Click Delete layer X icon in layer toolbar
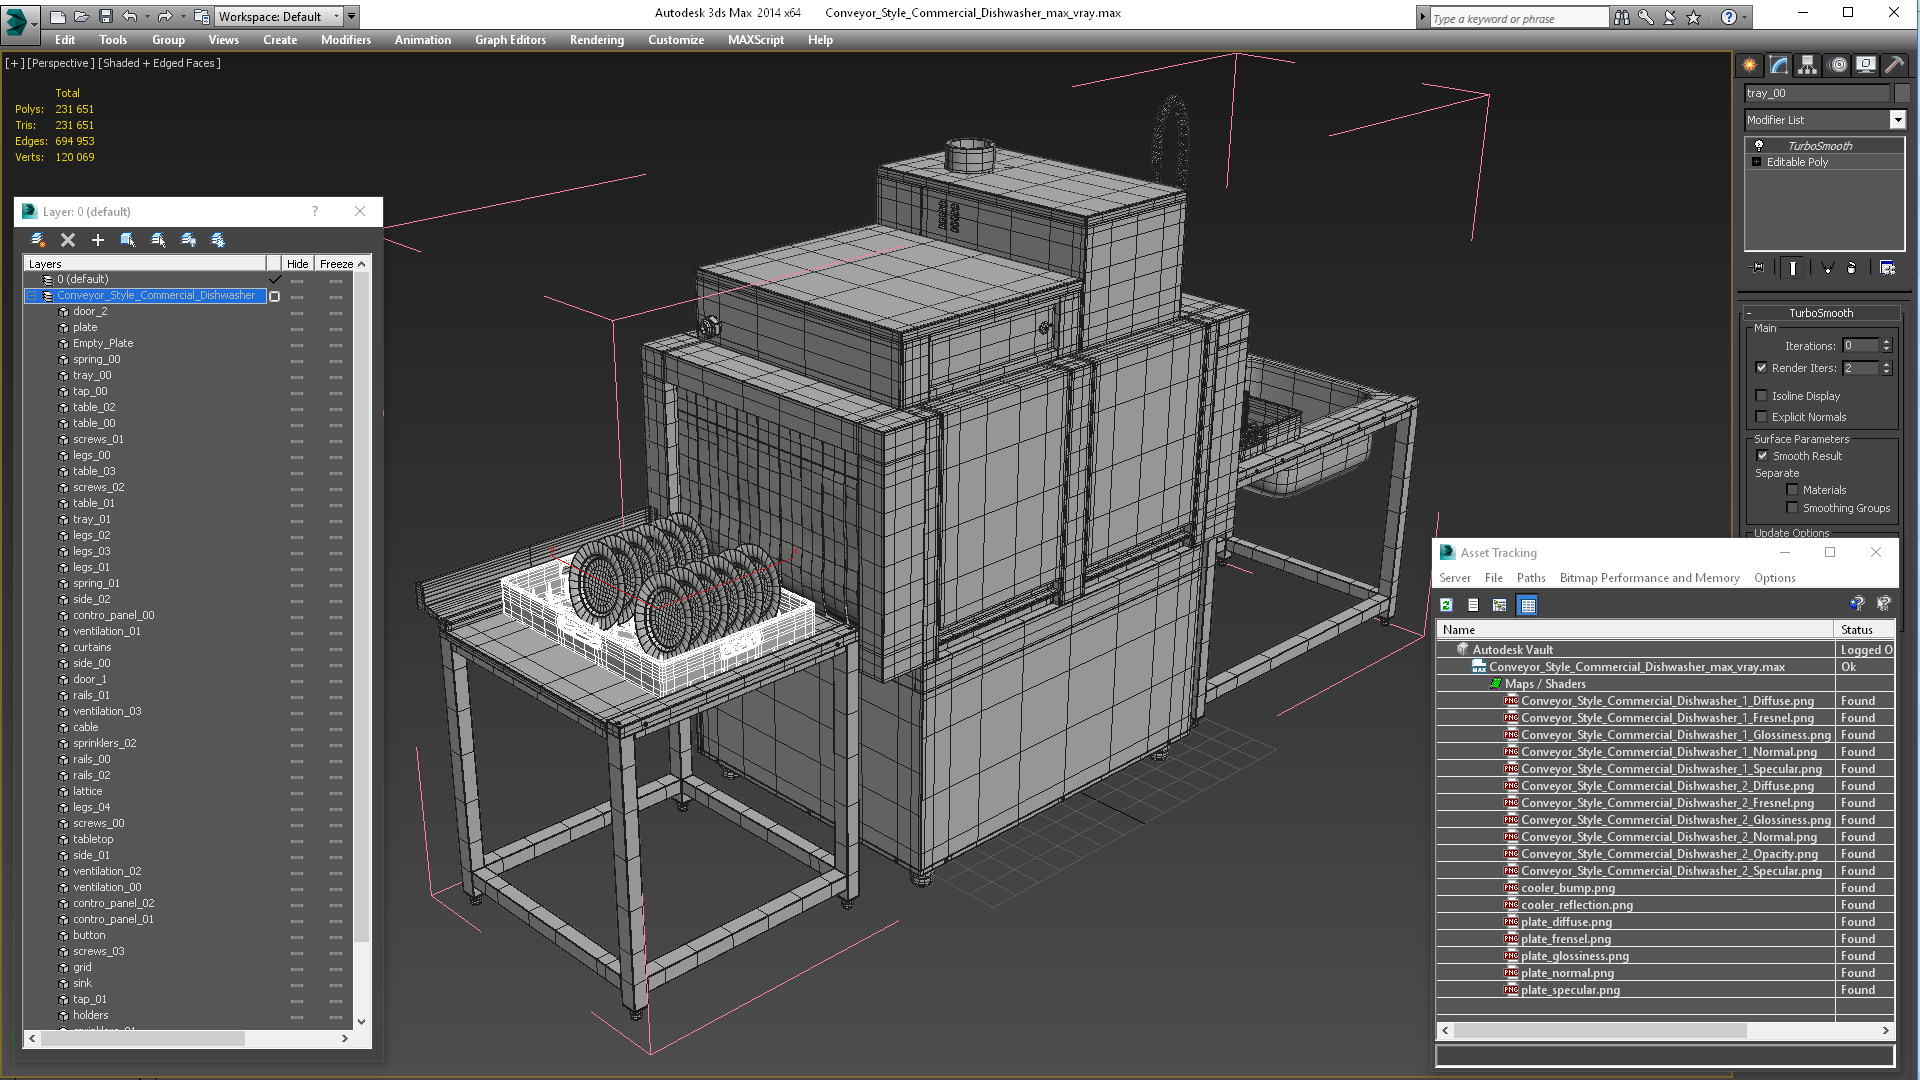This screenshot has width=1920, height=1080. tap(68, 240)
